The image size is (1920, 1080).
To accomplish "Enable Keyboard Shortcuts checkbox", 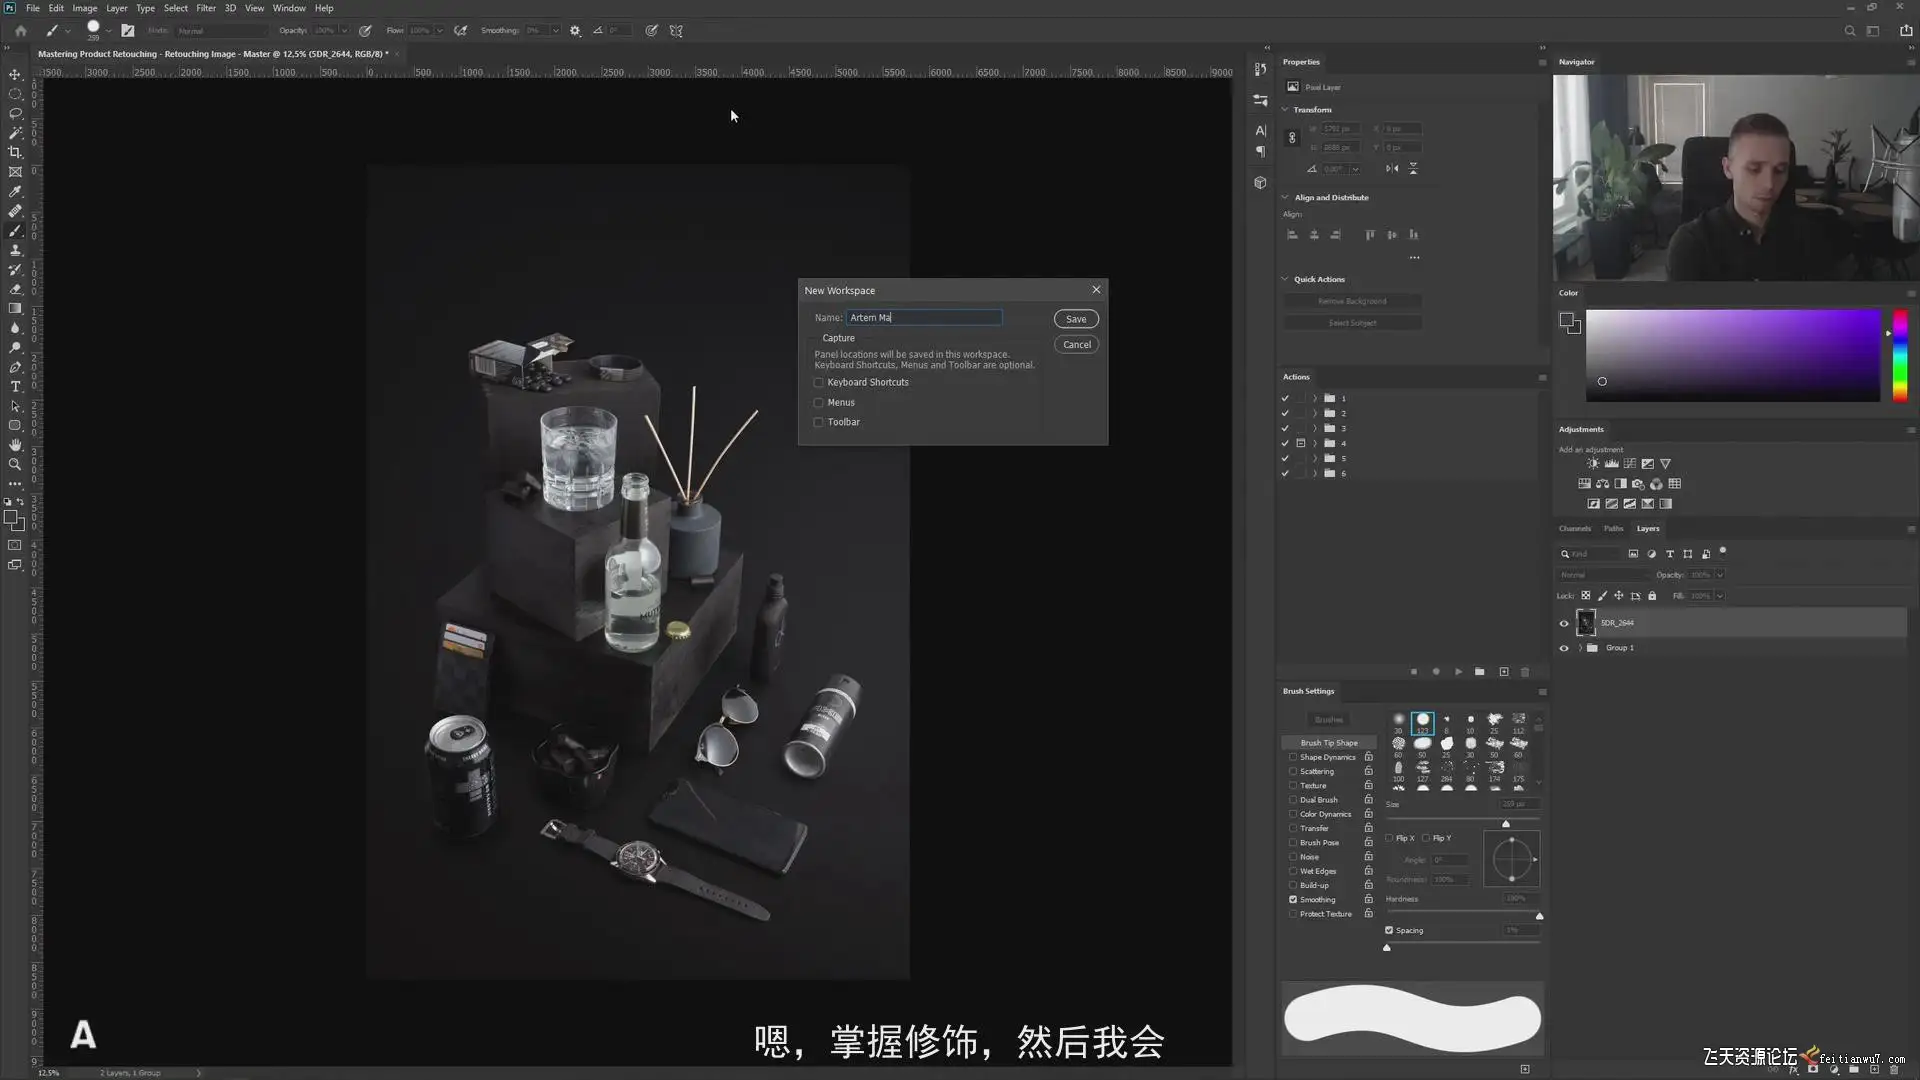I will 819,383.
